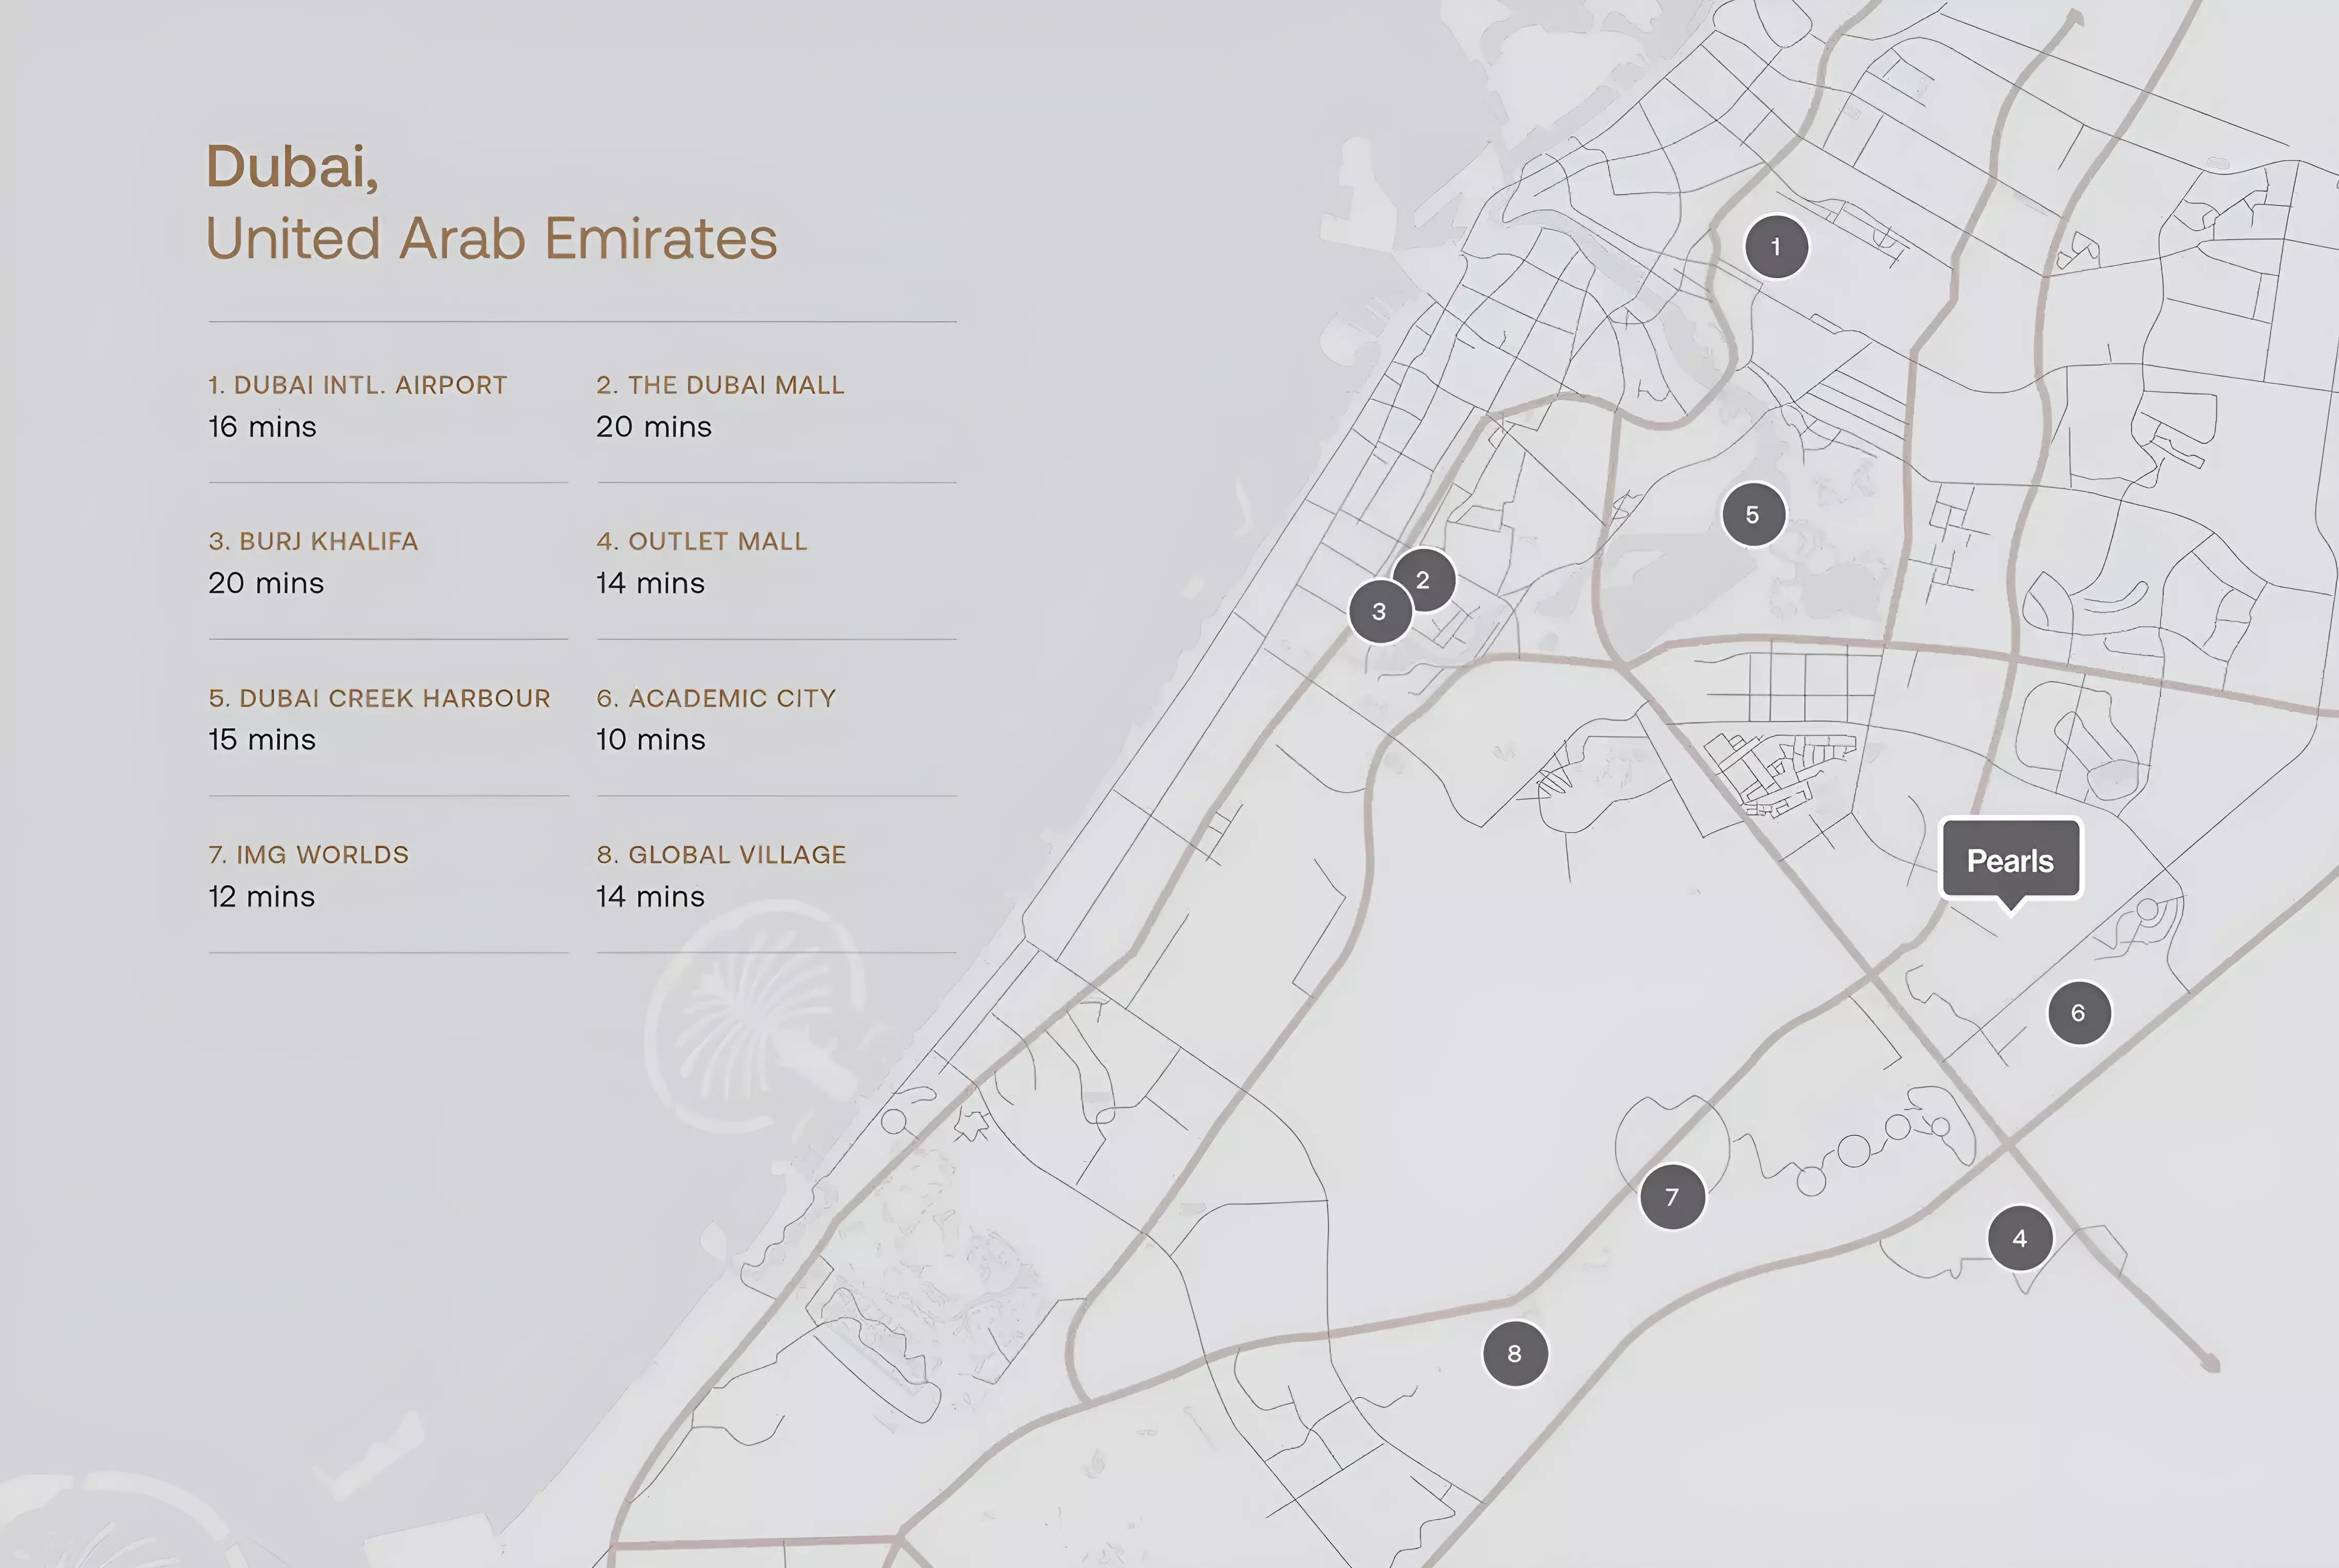2339x1568 pixels.
Task: Select the Academic City legend entry
Action: (716, 698)
